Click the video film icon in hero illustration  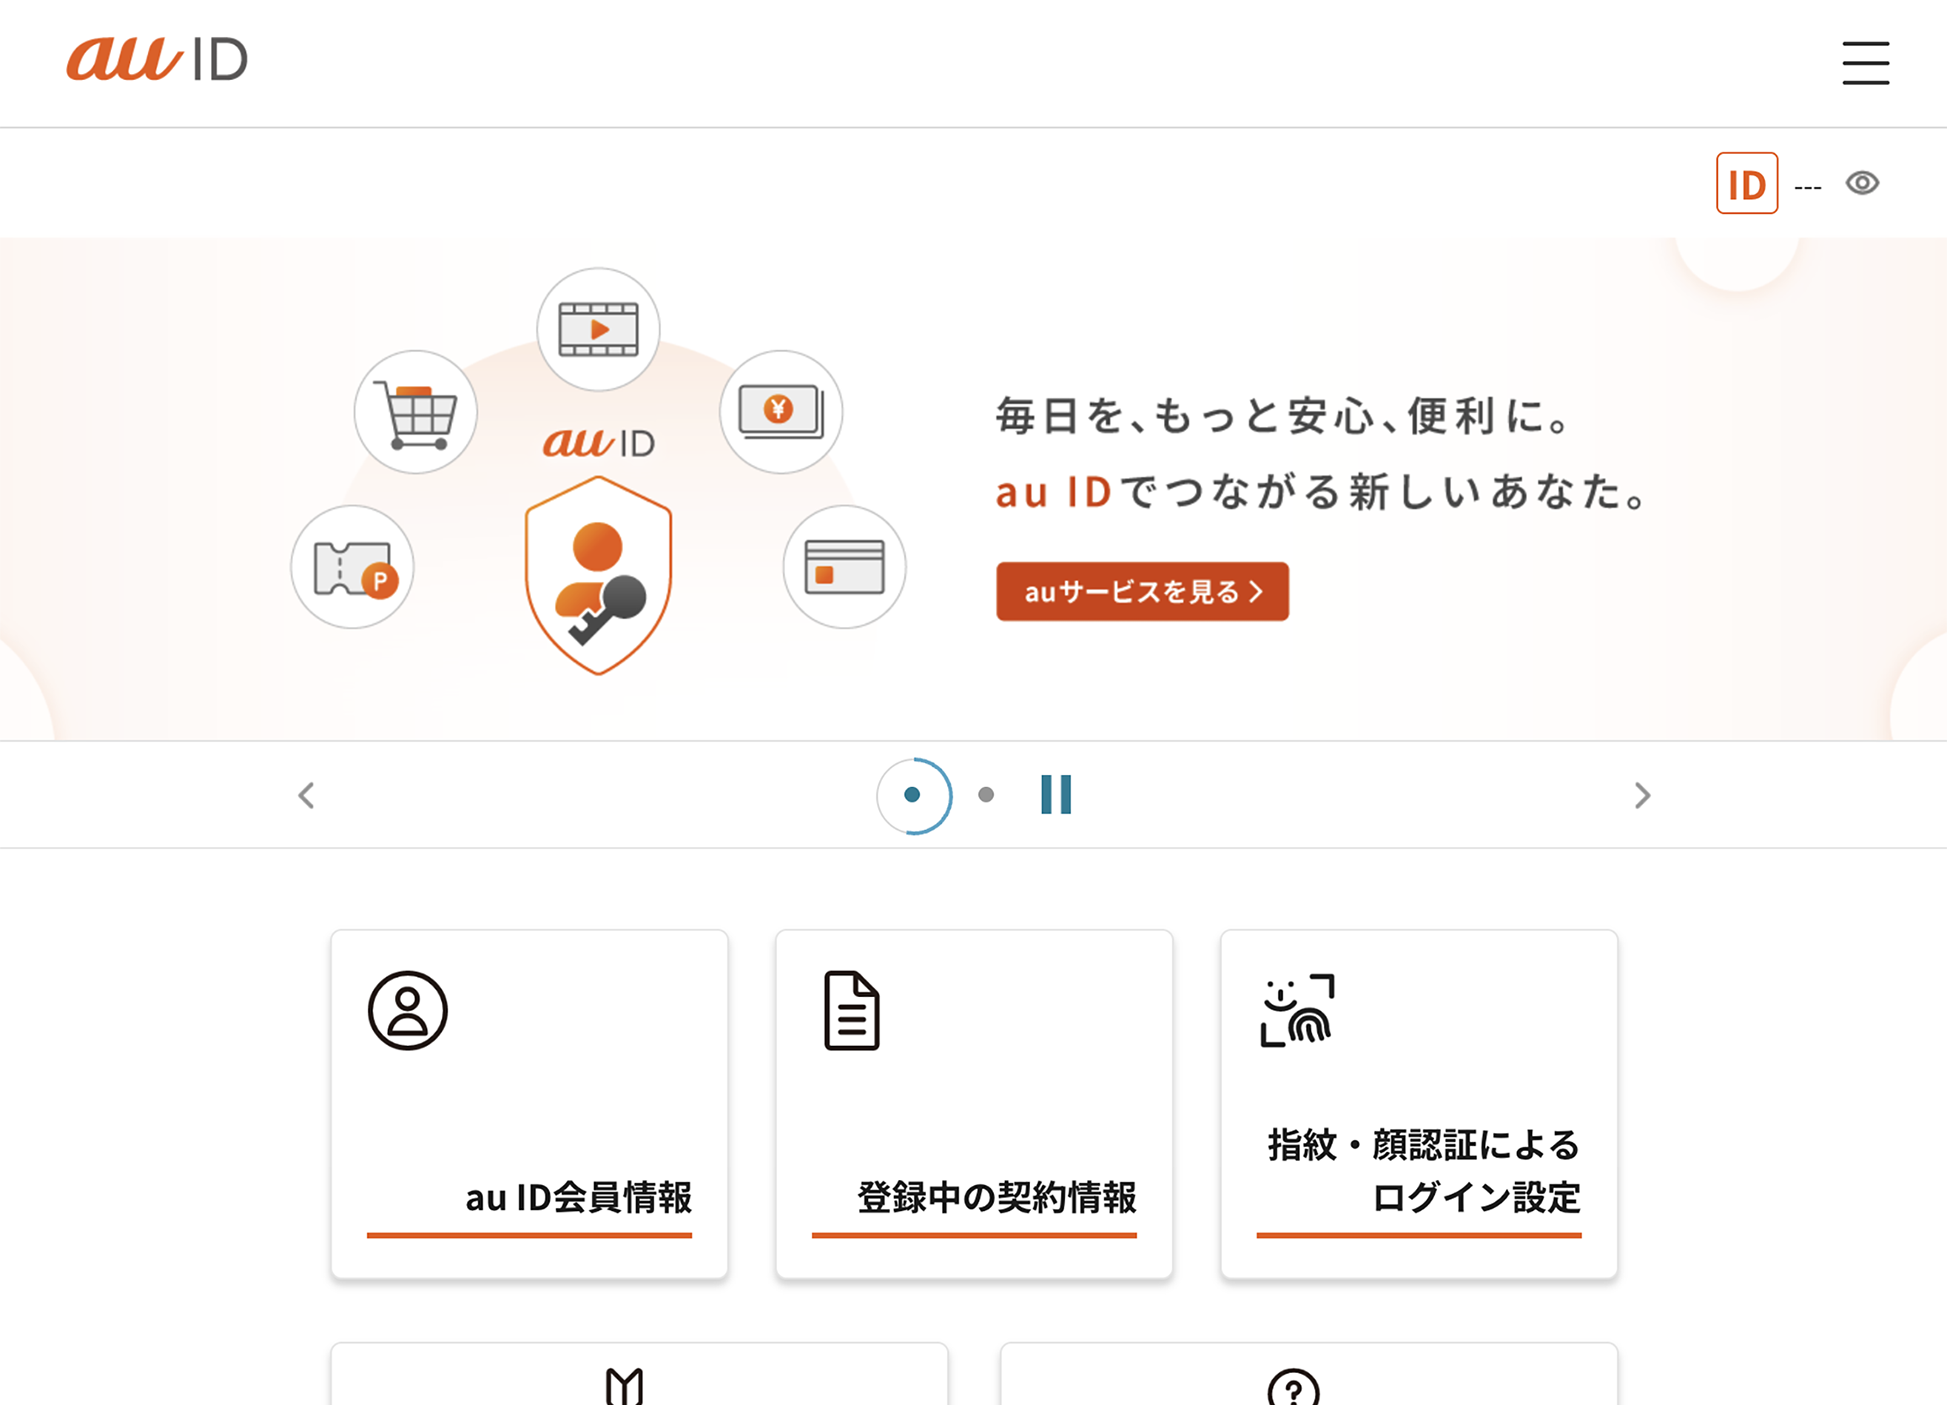coord(598,327)
